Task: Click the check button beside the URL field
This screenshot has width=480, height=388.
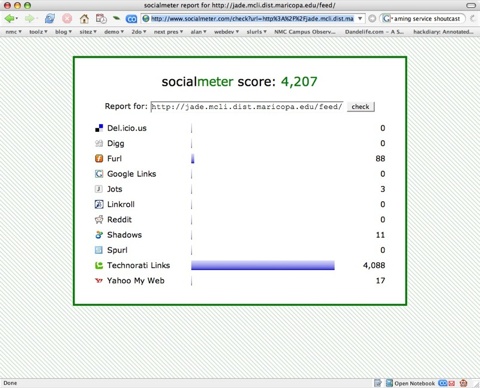Action: pos(361,107)
